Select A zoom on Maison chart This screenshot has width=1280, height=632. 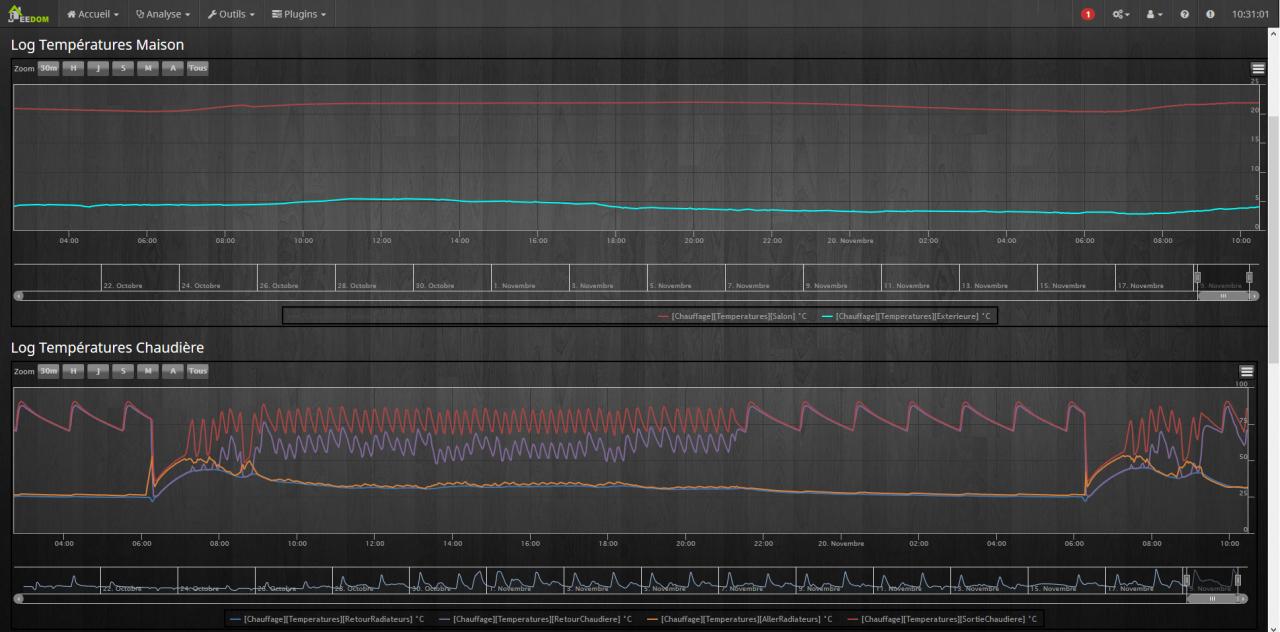tap(173, 68)
